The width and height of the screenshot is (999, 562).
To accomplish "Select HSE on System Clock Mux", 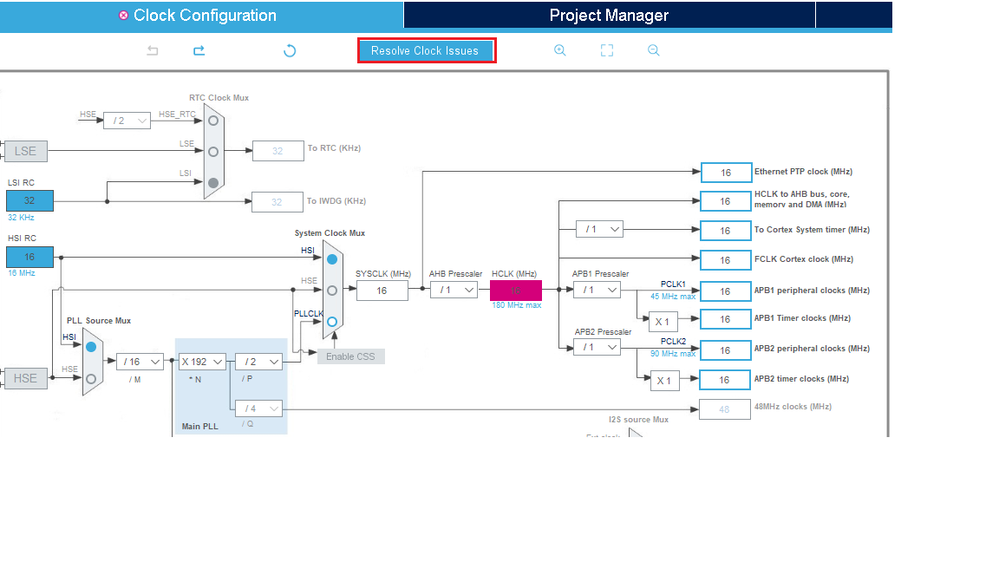I will (x=332, y=291).
